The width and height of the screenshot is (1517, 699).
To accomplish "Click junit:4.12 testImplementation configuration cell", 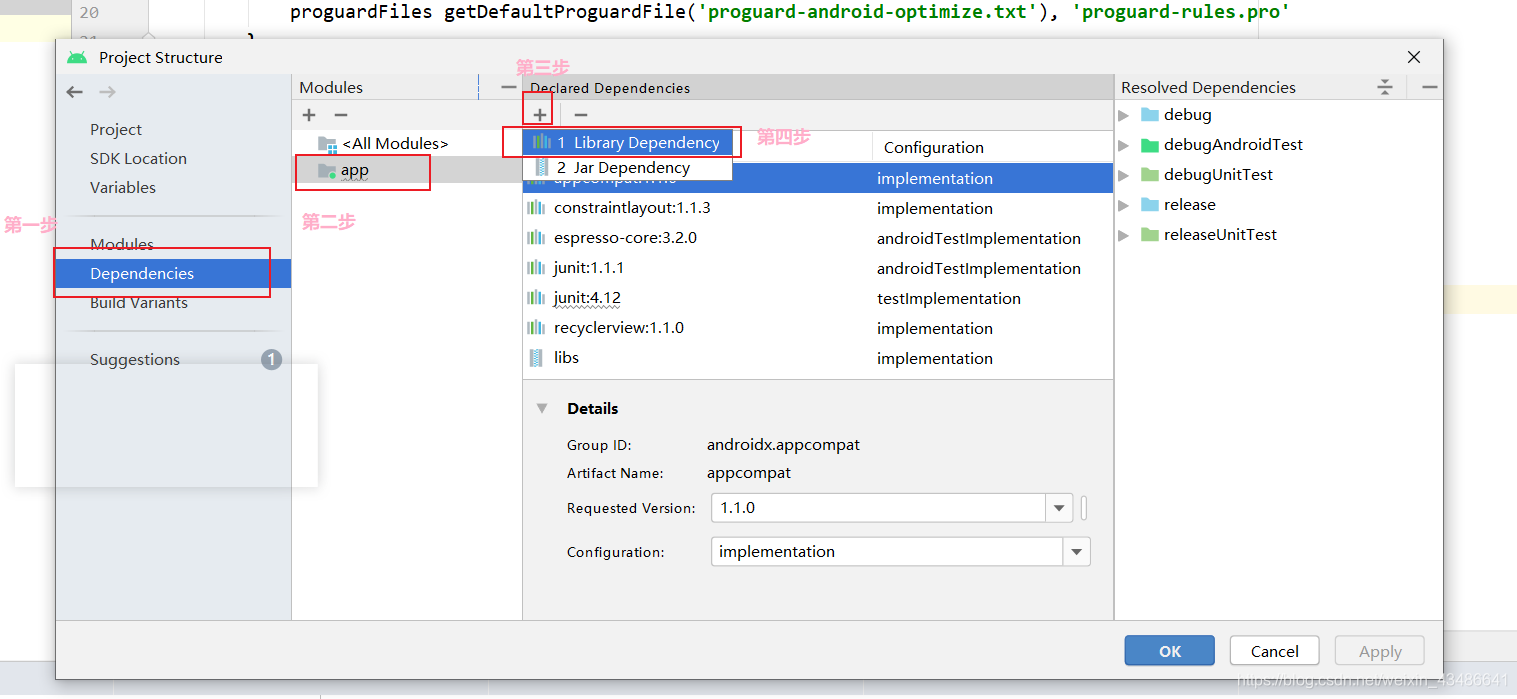I will pyautogui.click(x=949, y=298).
